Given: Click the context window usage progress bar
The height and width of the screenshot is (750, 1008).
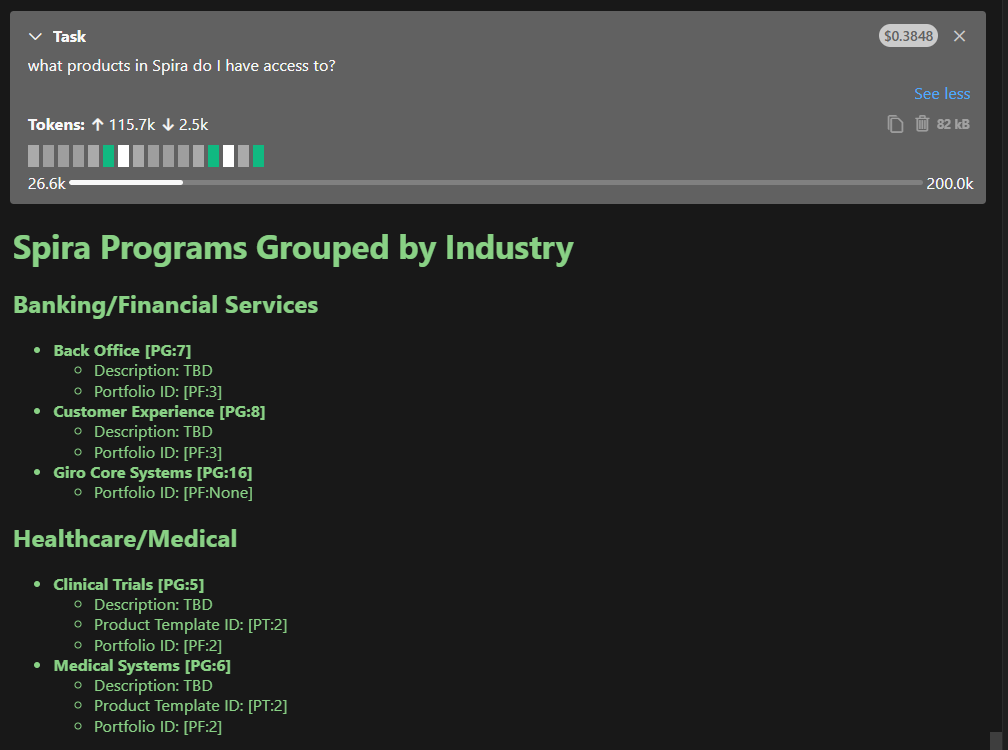Looking at the screenshot, I should tap(495, 183).
